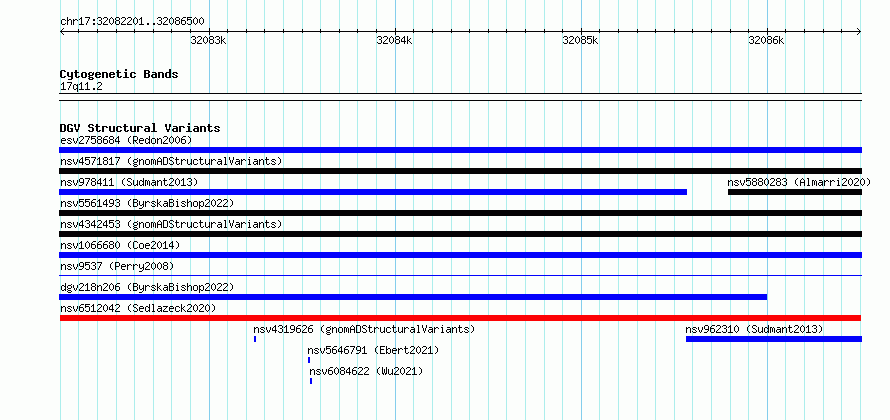Click the dgv218n206 (ByrskaBishop2022) label
The height and width of the screenshot is (420, 890).
(146, 287)
